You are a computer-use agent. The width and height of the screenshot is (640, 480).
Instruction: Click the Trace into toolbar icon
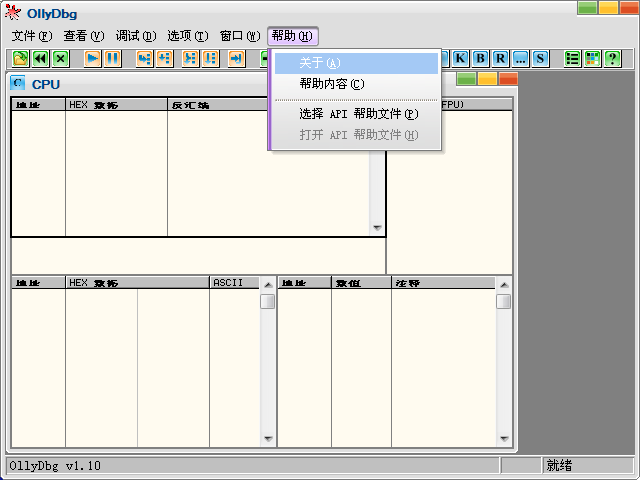tap(190, 59)
